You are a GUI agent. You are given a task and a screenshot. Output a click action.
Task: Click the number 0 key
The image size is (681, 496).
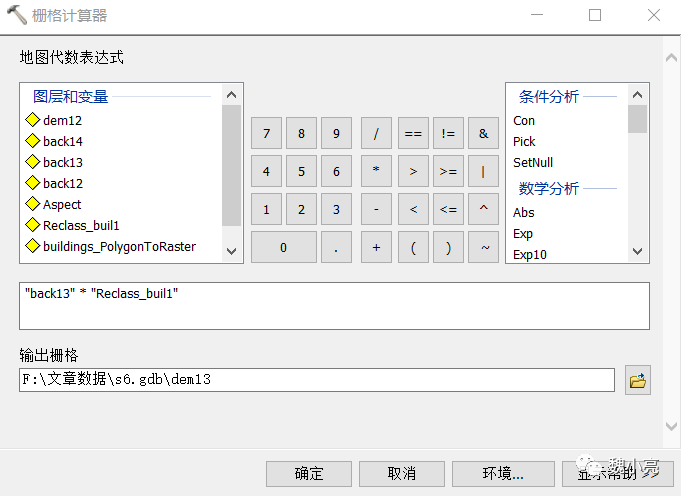click(x=284, y=247)
